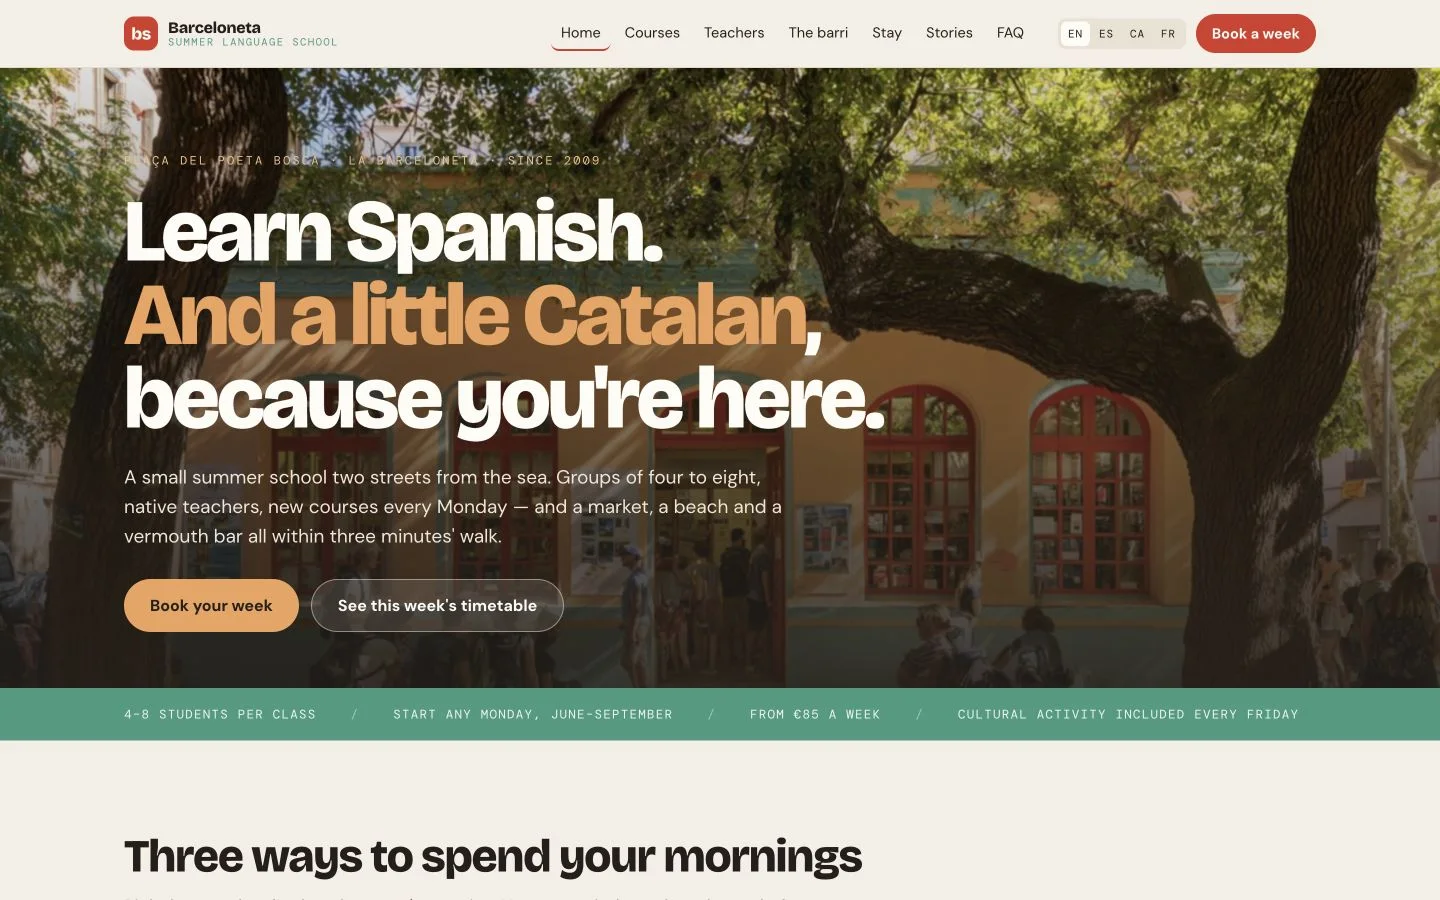Open the Stay page
1440x900 pixels.
click(887, 33)
